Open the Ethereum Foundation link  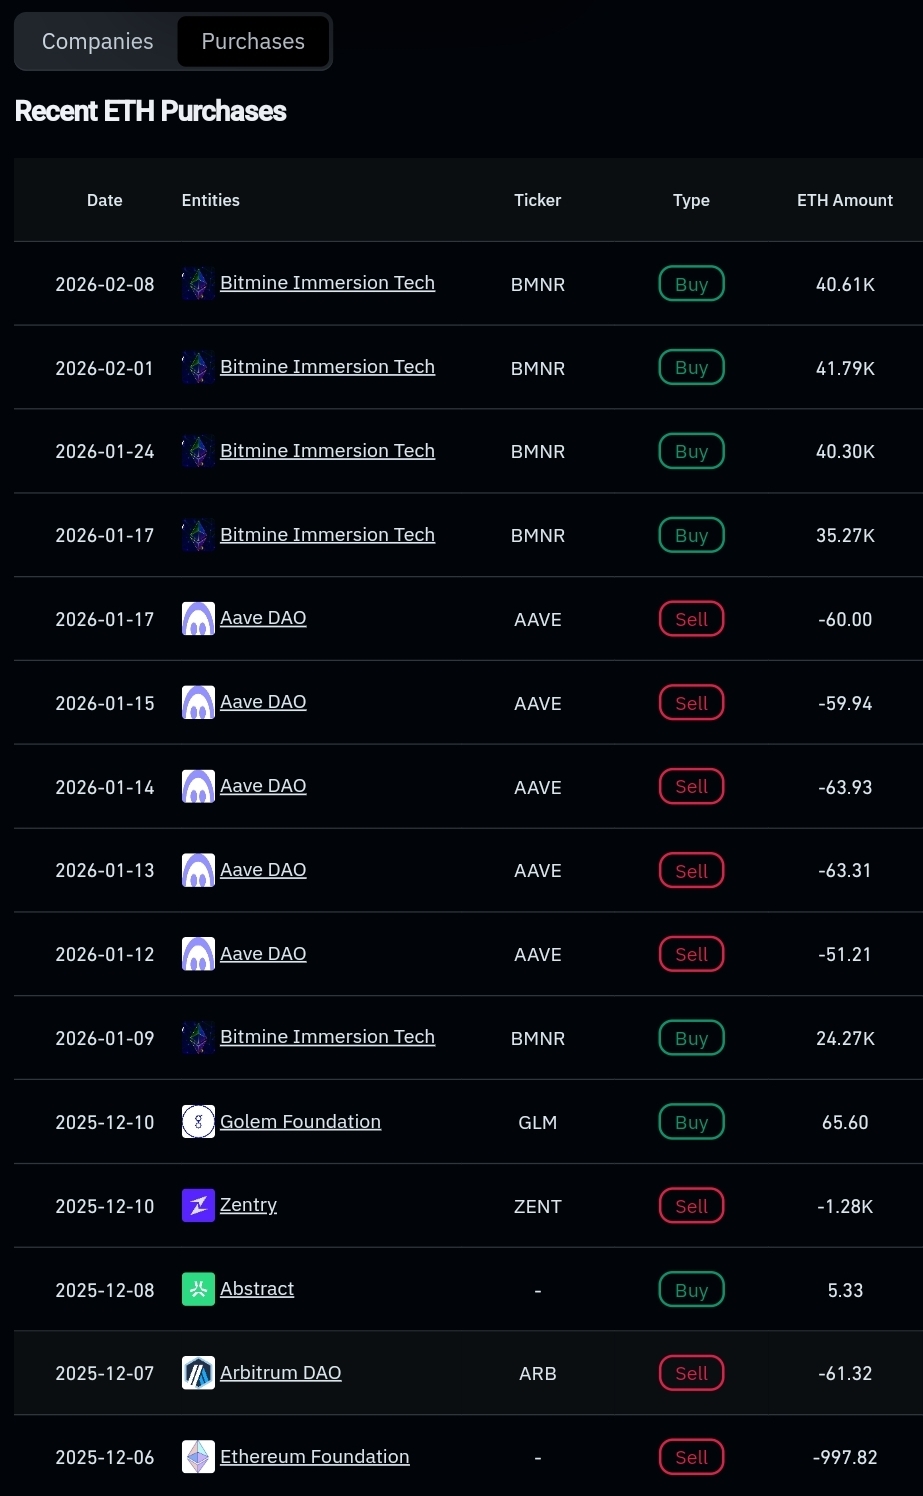pyautogui.click(x=314, y=1457)
